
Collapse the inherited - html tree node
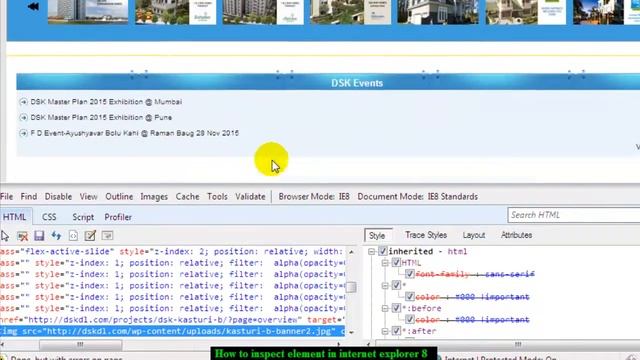(x=371, y=251)
